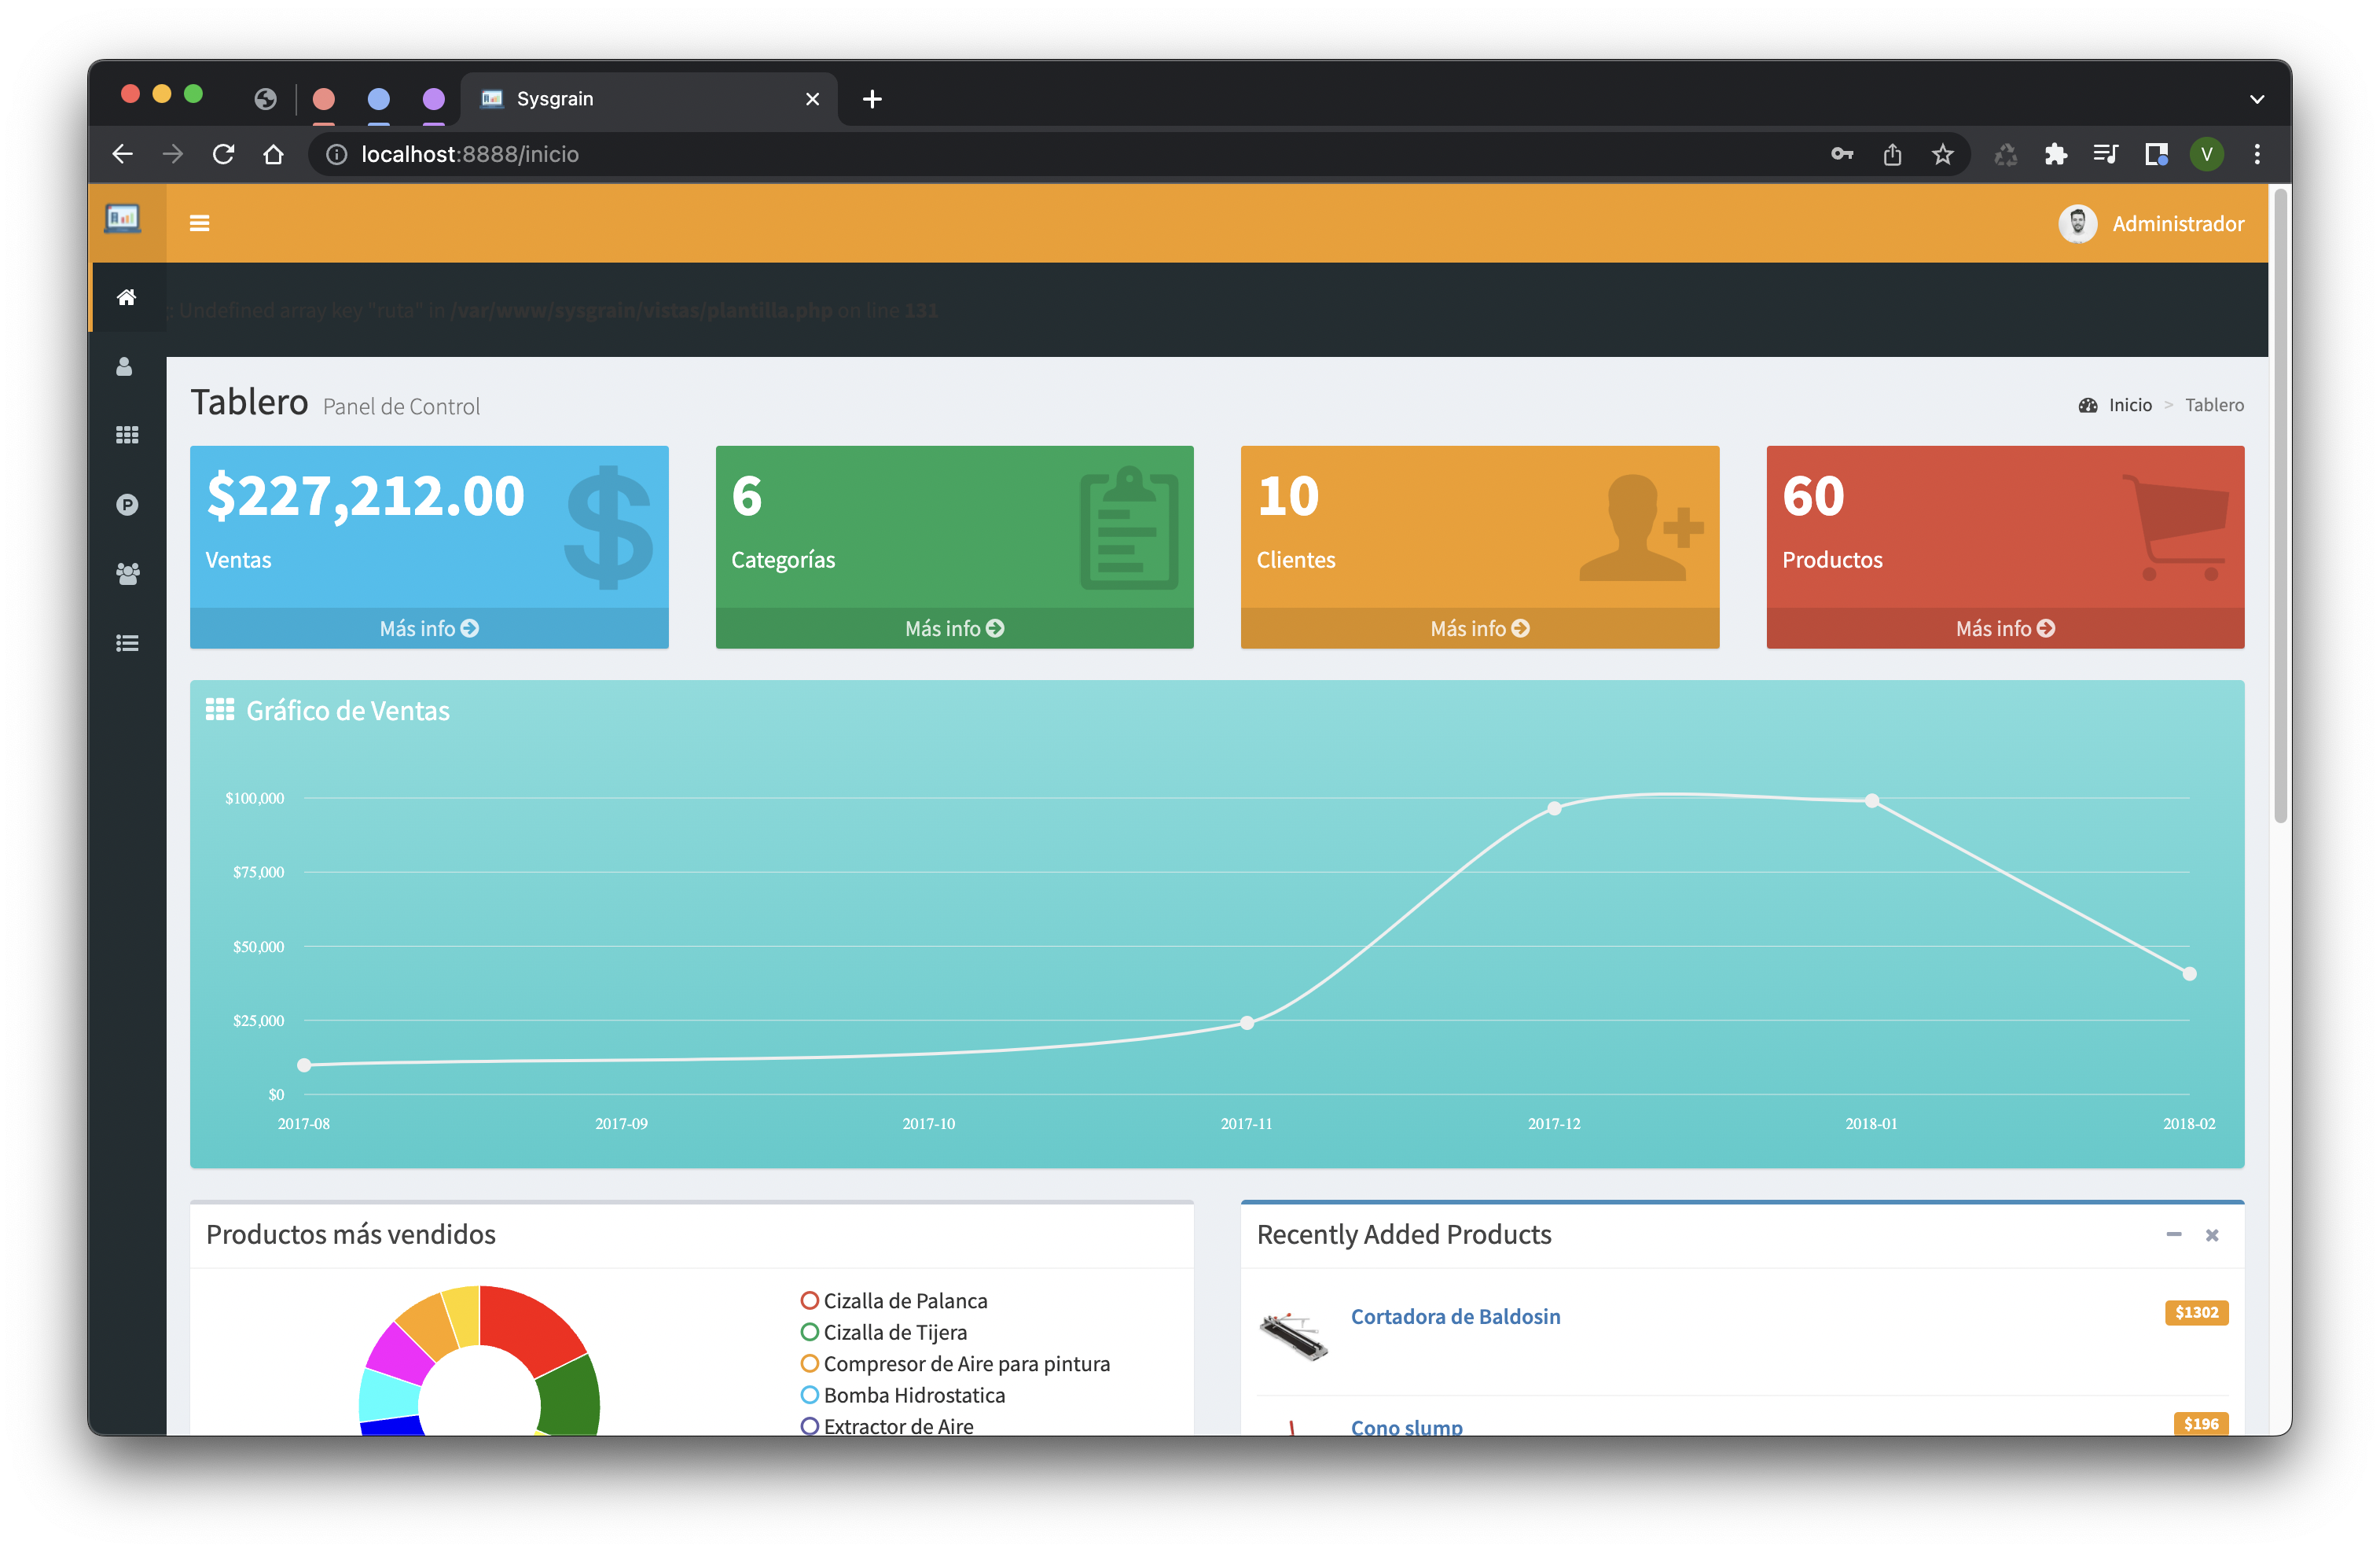The width and height of the screenshot is (2380, 1552).
Task: Open the clients group icon in sidebar
Action: click(x=127, y=574)
